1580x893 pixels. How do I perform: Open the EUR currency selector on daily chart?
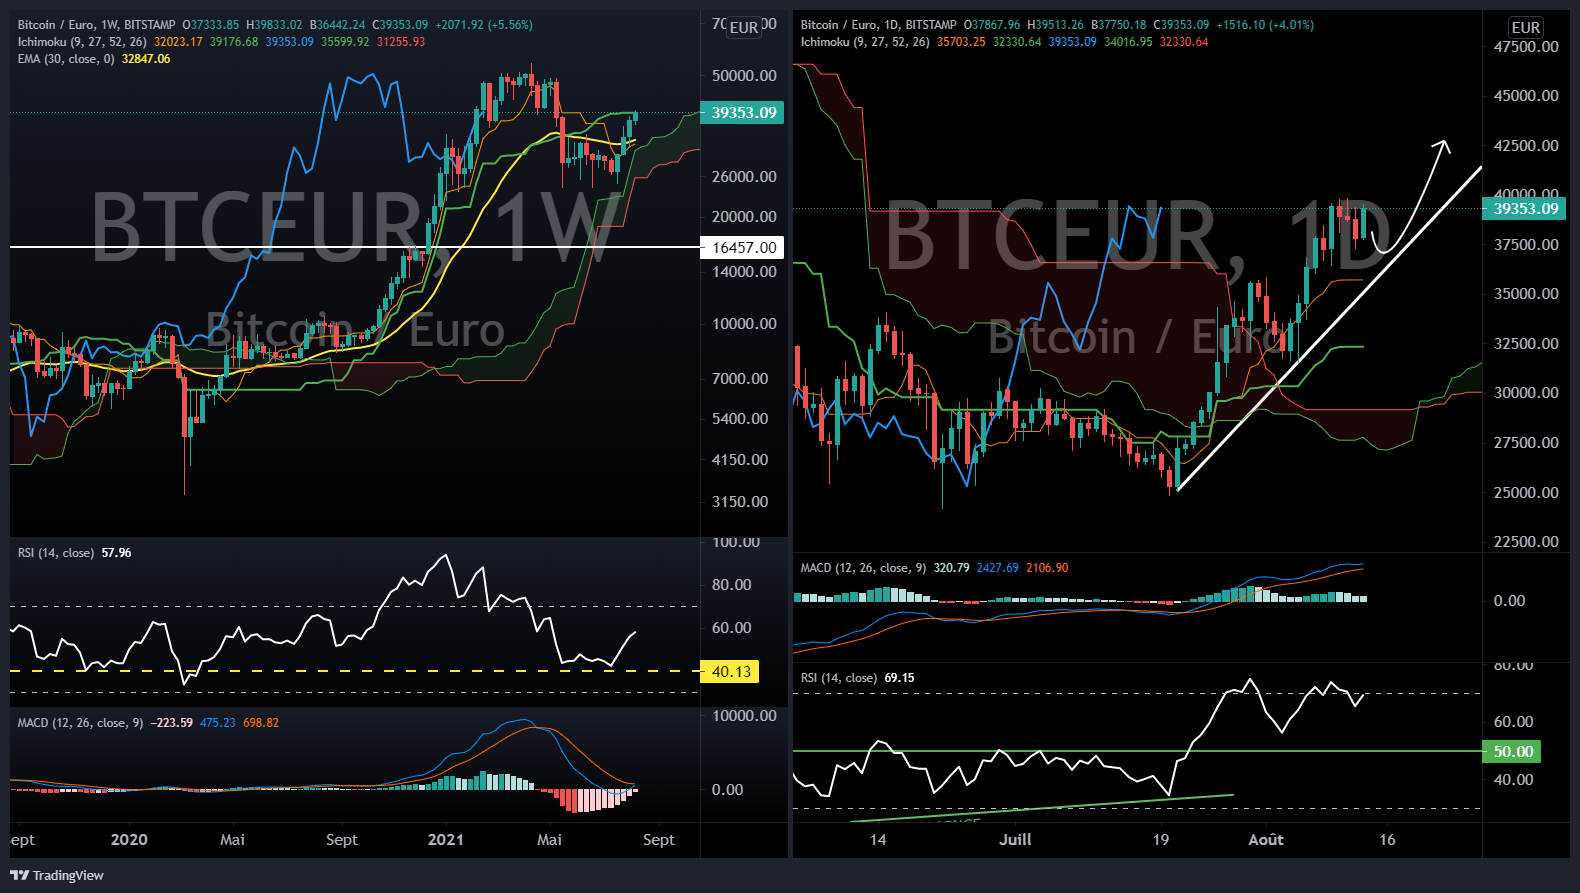(1525, 28)
